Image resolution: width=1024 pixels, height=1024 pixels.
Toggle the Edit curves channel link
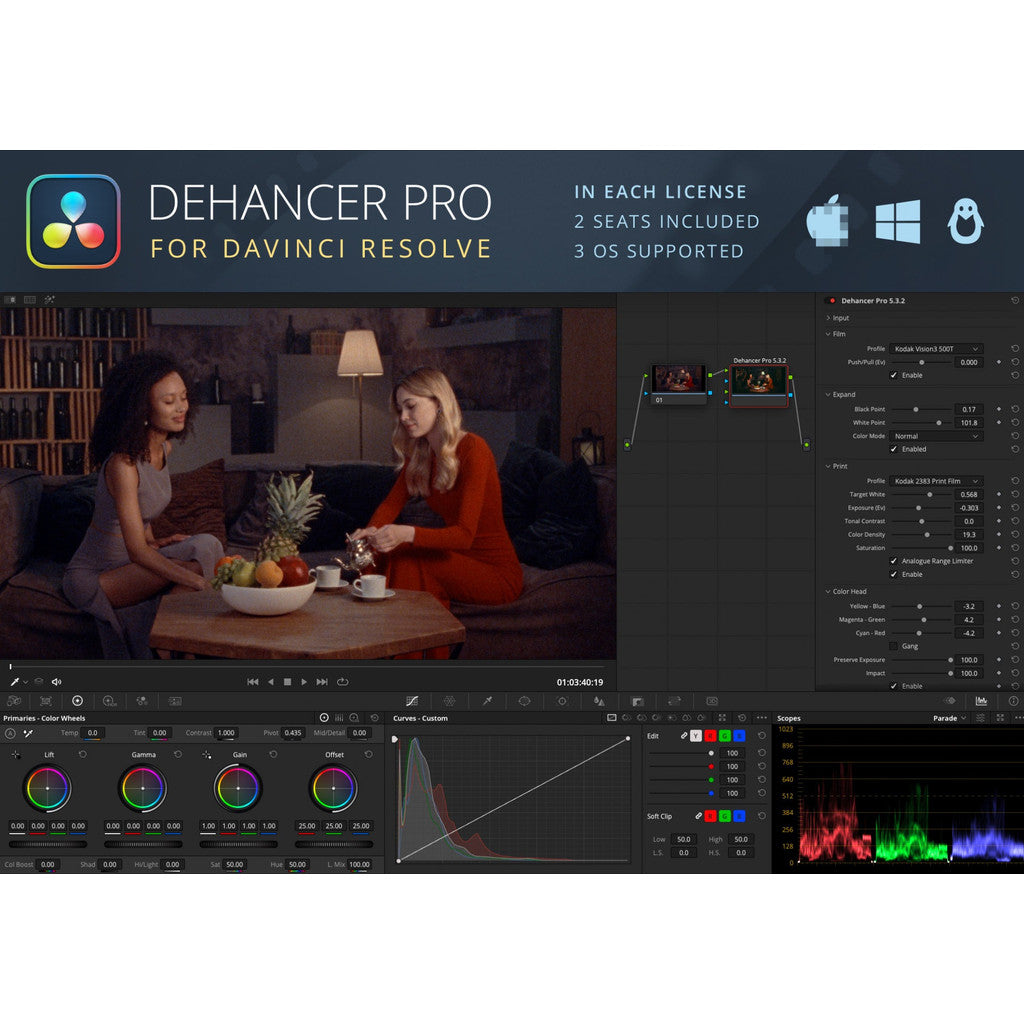point(683,736)
